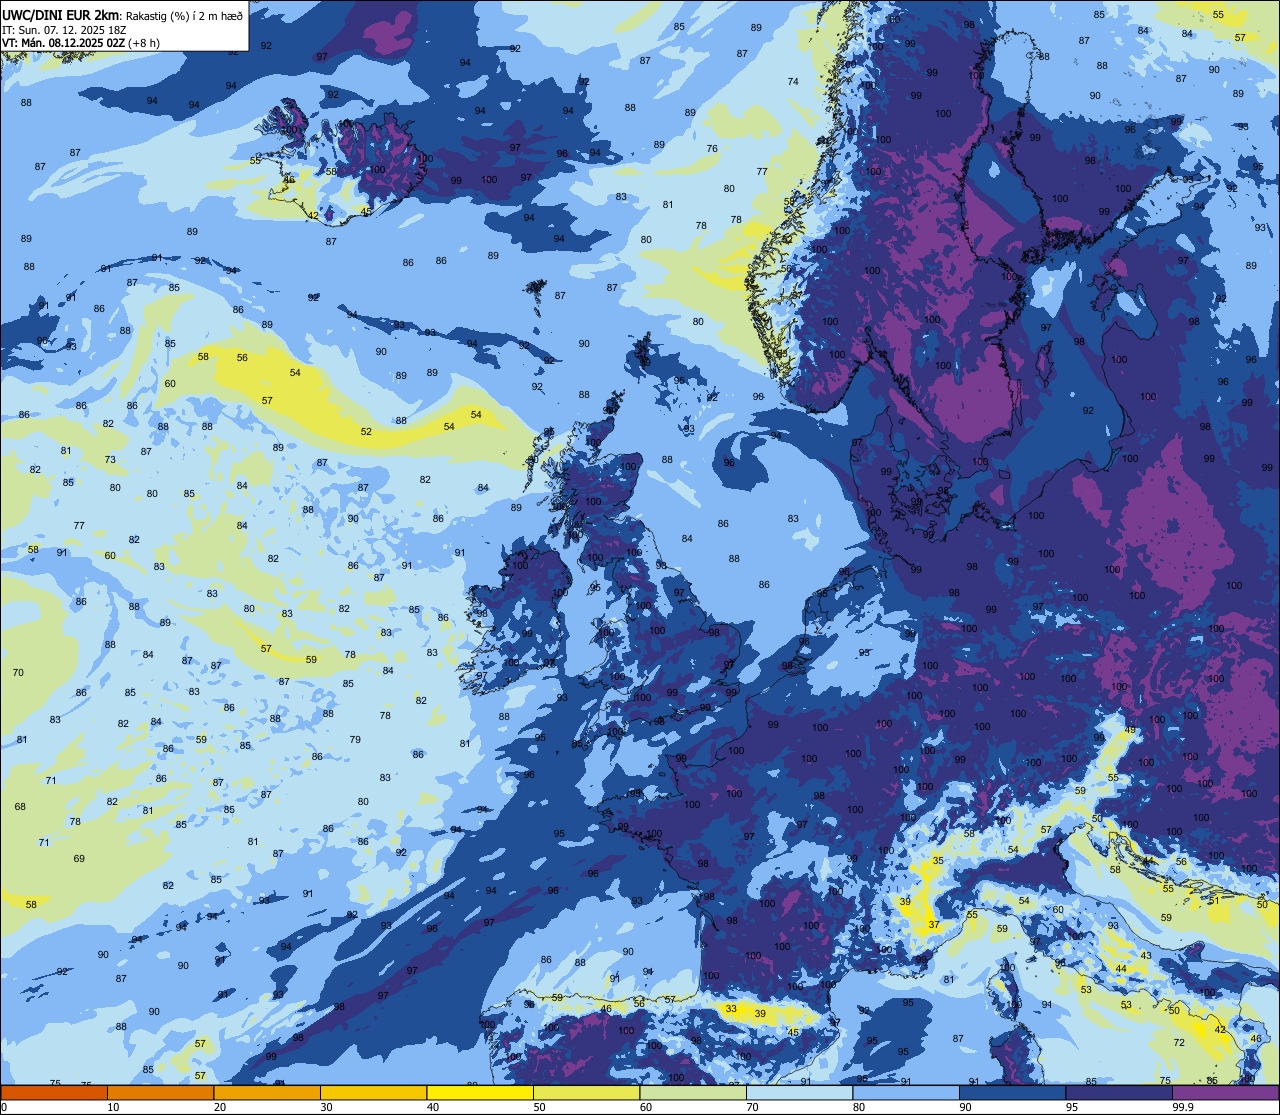This screenshot has height=1115, width=1280.
Task: Click the 40–50% bright yellow legend segment
Action: point(480,1092)
